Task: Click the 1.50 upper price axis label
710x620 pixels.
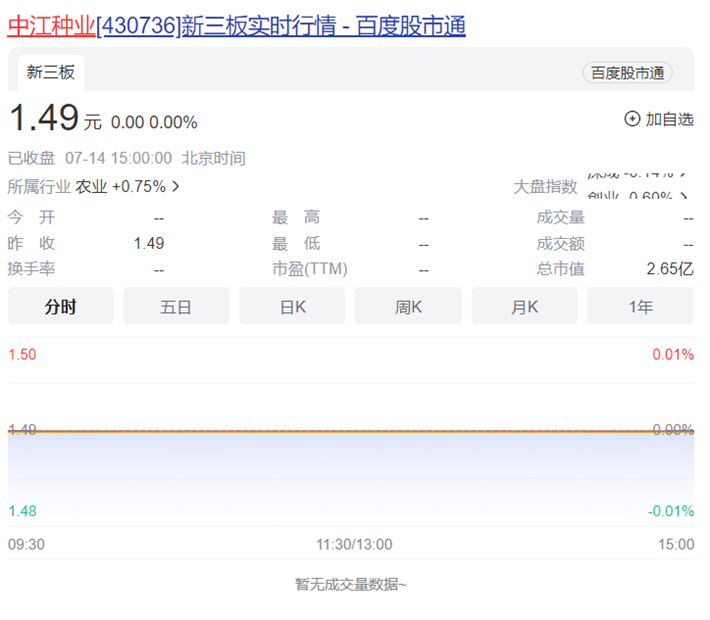Action: tap(22, 355)
